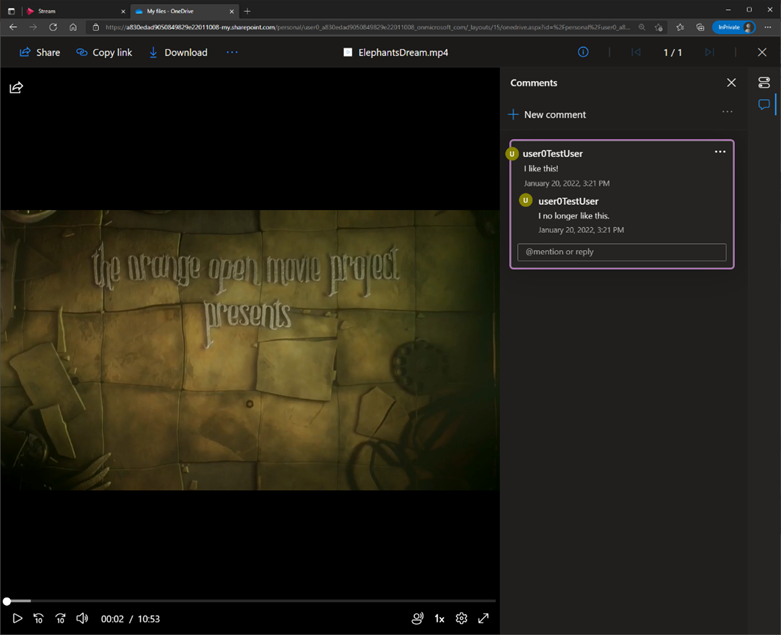Close the Comments panel
Screen dimensions: 781x635
click(x=731, y=83)
